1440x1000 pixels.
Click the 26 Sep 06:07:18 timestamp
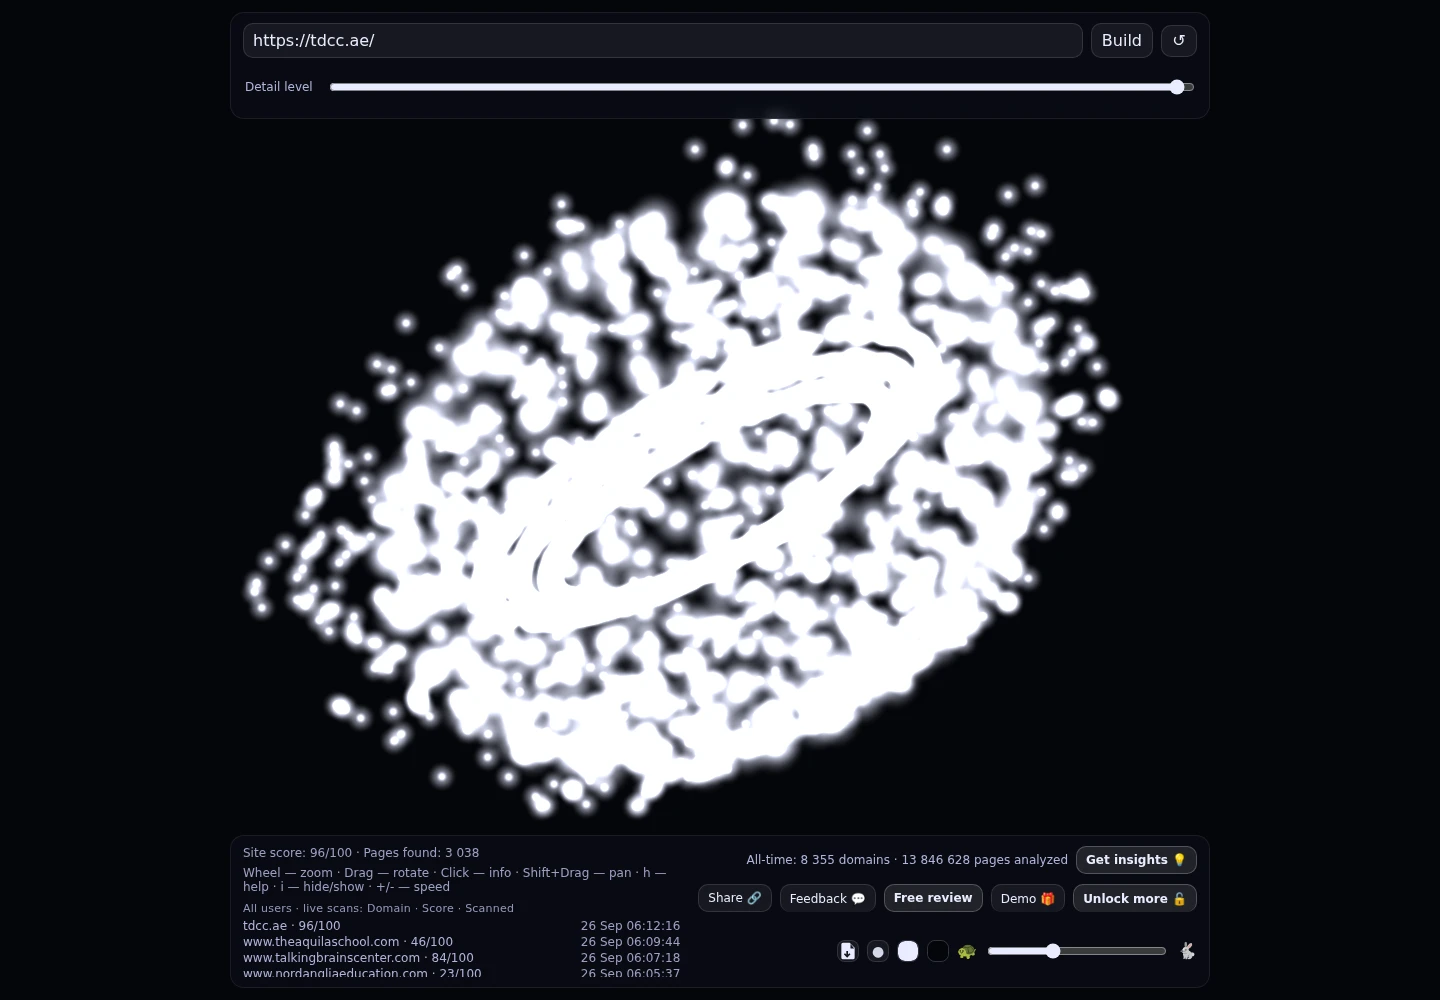tap(630, 958)
